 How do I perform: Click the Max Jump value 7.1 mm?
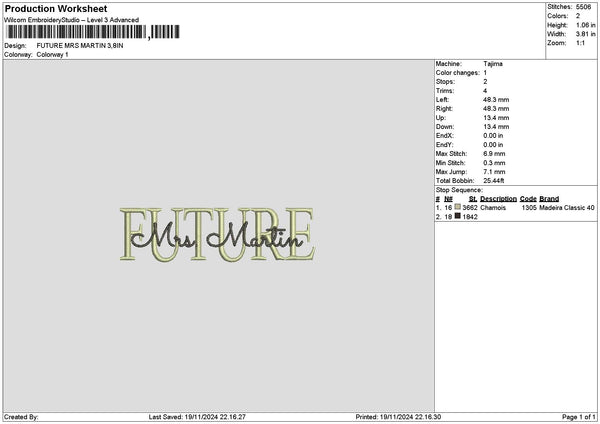[x=494, y=172]
